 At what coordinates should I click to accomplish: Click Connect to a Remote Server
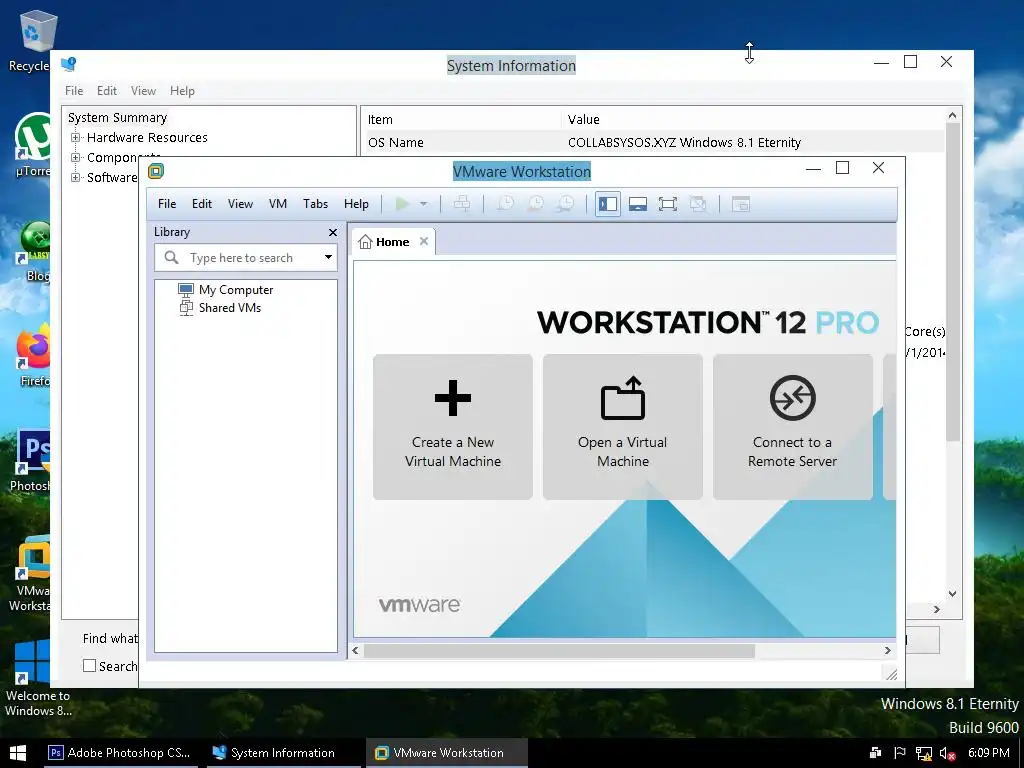pos(792,427)
